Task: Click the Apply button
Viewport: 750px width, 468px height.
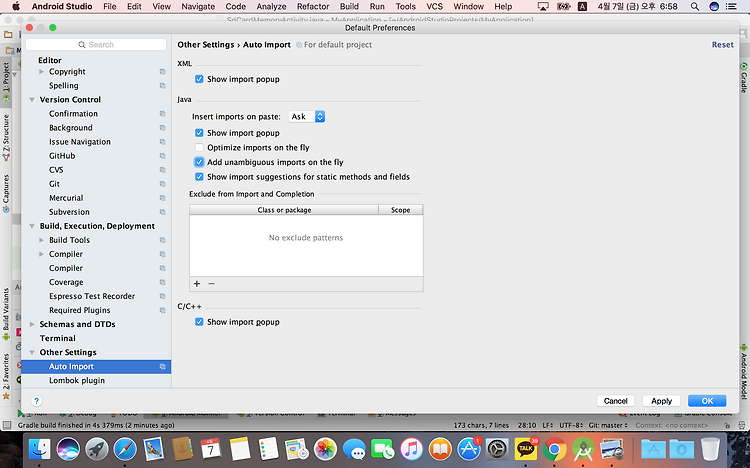Action: point(662,401)
